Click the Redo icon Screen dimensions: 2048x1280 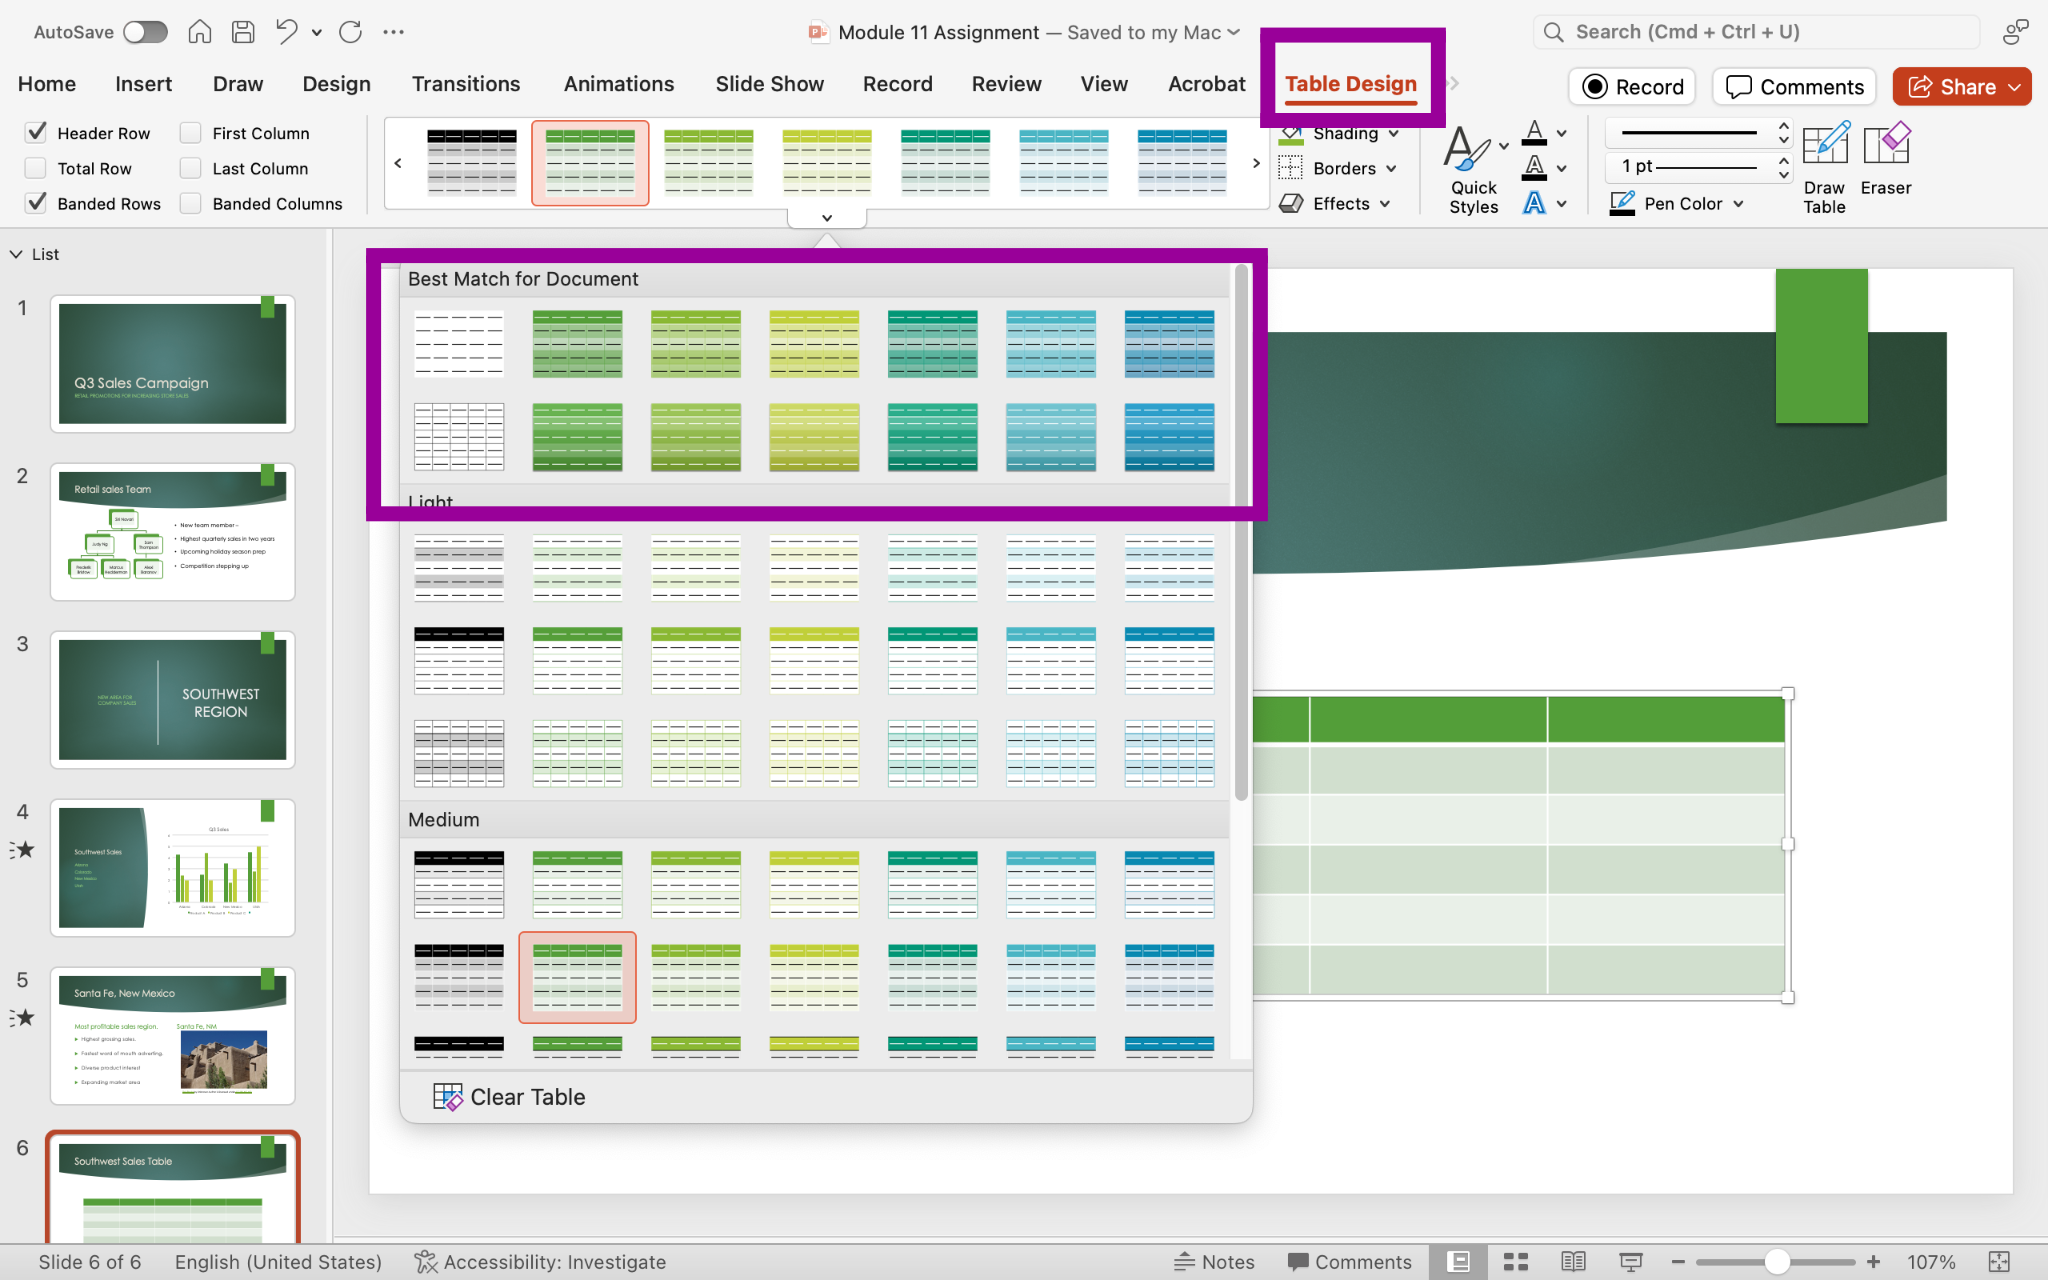pos(351,32)
